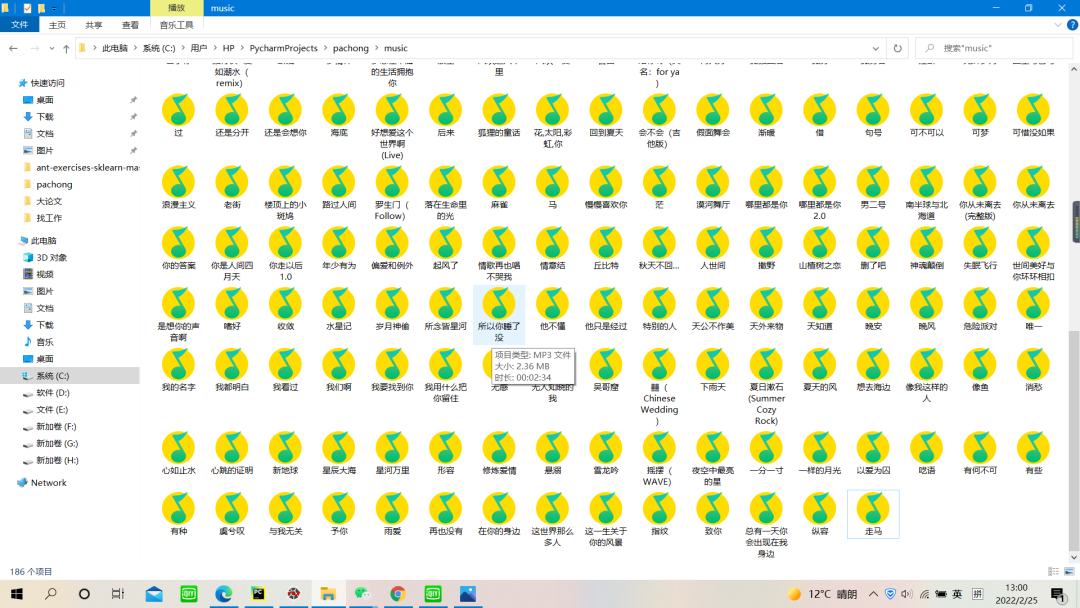The image size is (1080, 608).
Task: Select the 软件 (D:) drive
Action: tap(53, 392)
